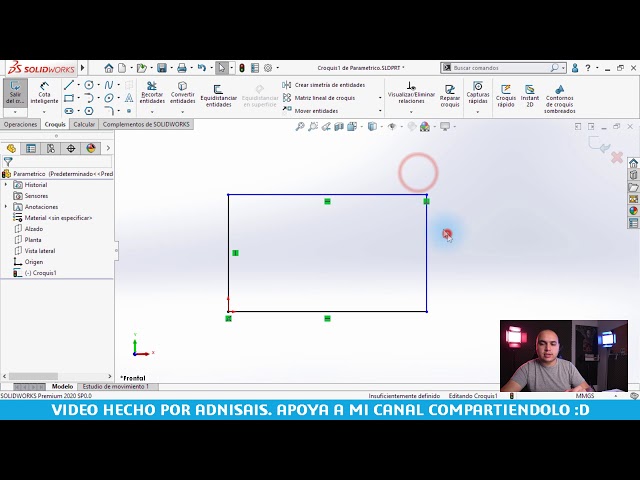This screenshot has height=480, width=640.
Task: Select the Point sketch tool
Action: [x=129, y=111]
